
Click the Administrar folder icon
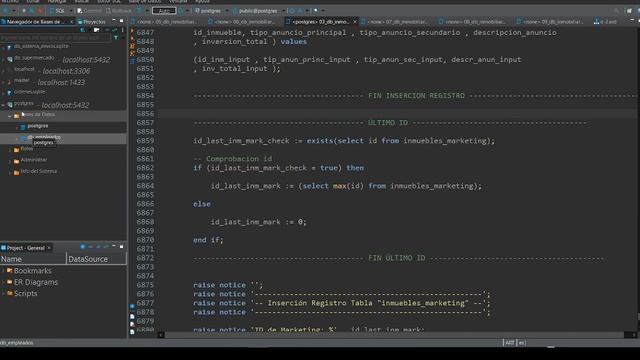[16, 161]
